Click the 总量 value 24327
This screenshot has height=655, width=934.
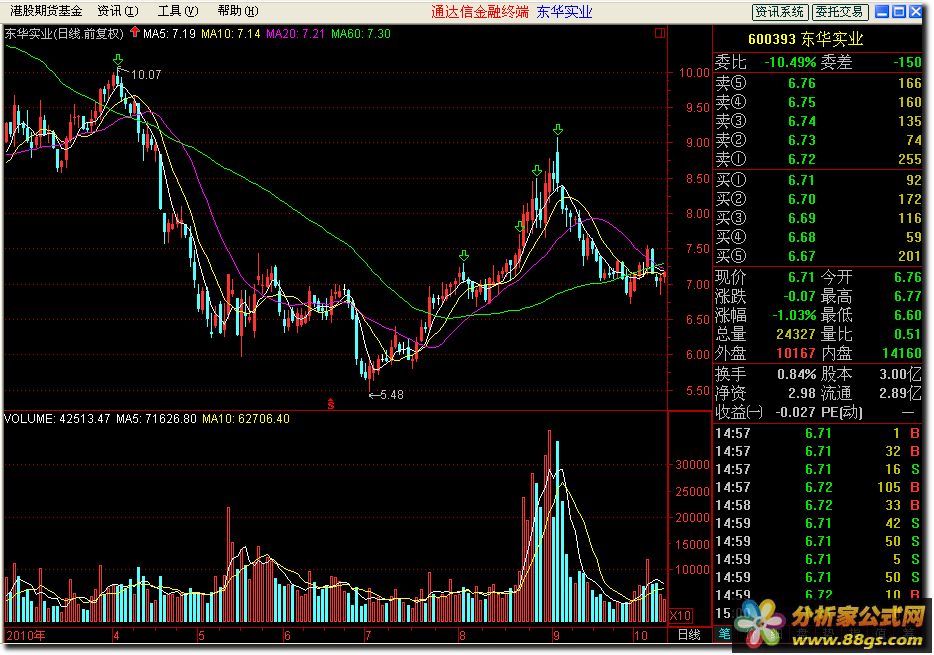coord(795,335)
